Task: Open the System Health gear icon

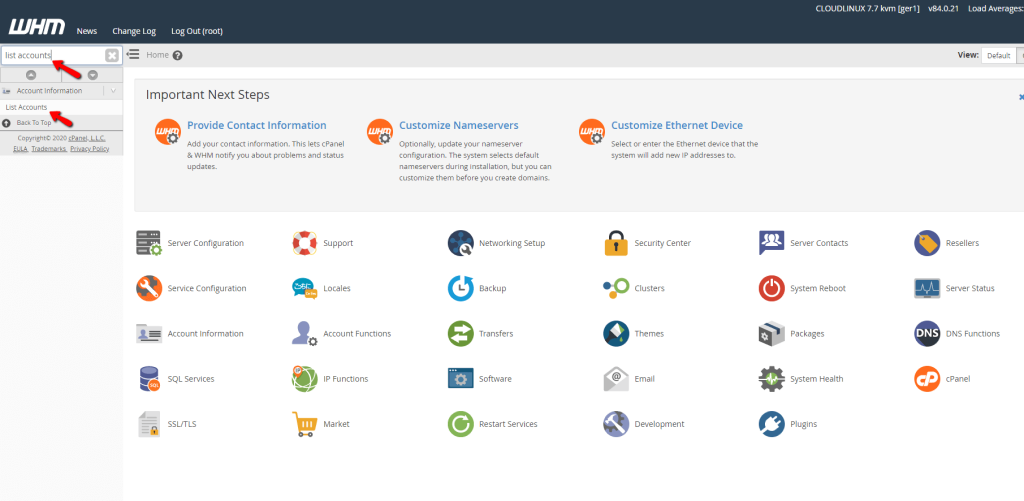Action: coord(771,379)
